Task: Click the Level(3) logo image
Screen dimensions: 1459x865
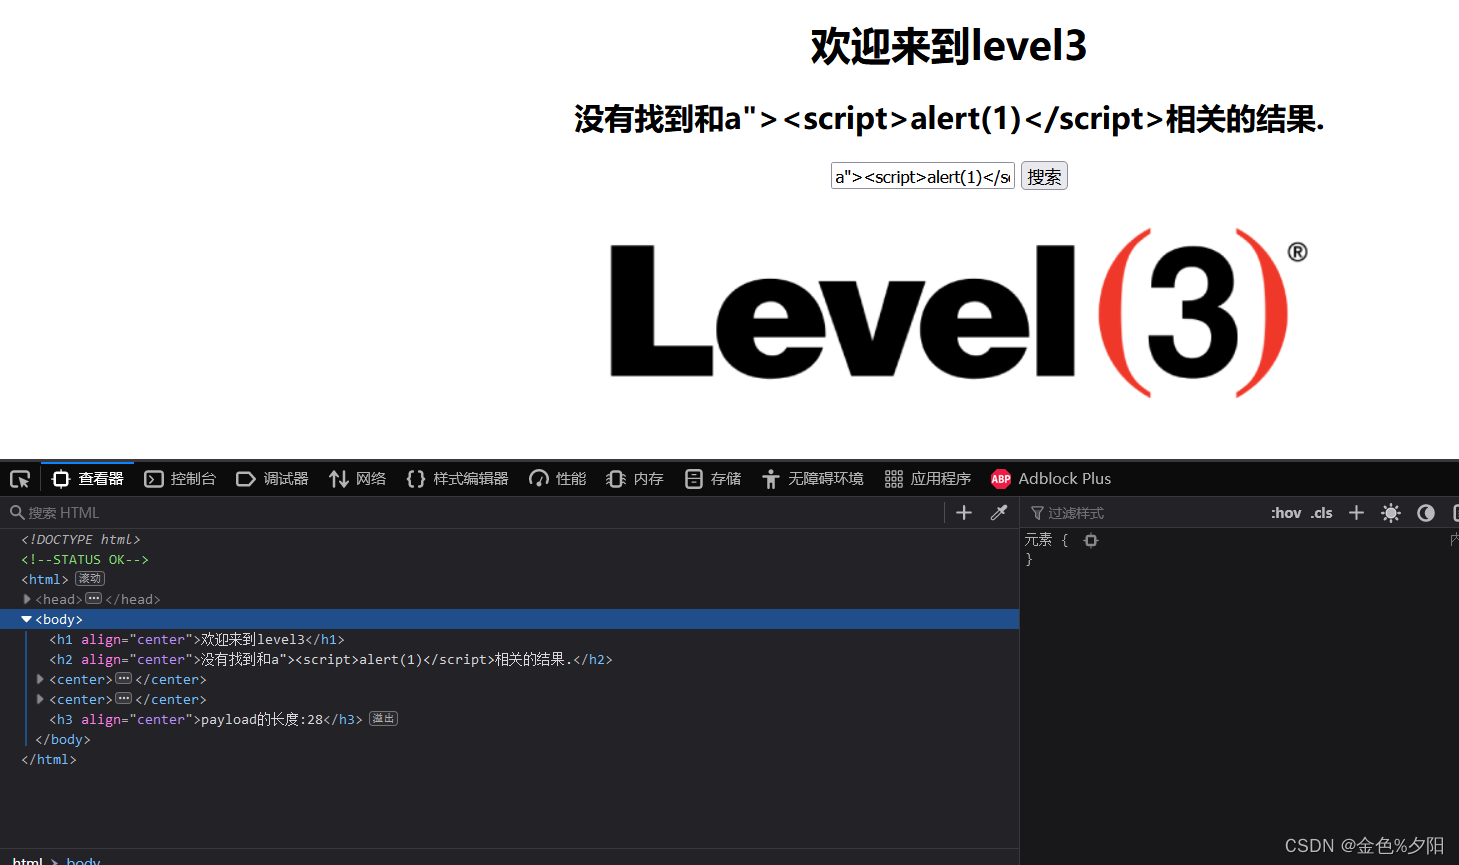Action: click(958, 313)
